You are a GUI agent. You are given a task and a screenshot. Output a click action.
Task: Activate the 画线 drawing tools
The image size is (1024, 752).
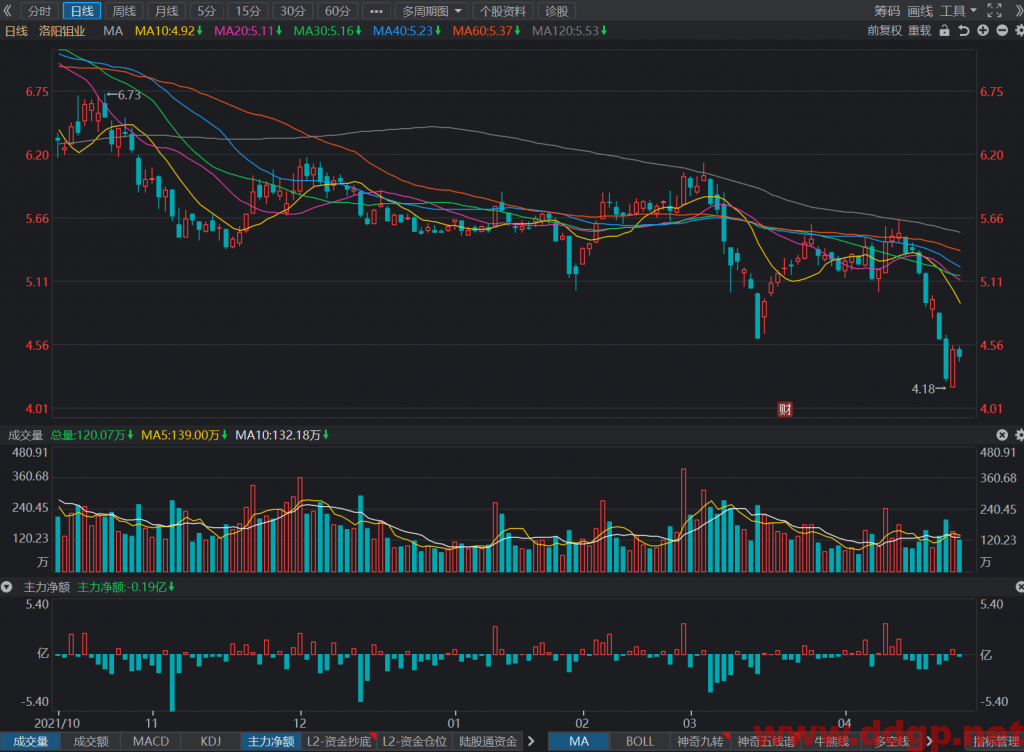920,11
